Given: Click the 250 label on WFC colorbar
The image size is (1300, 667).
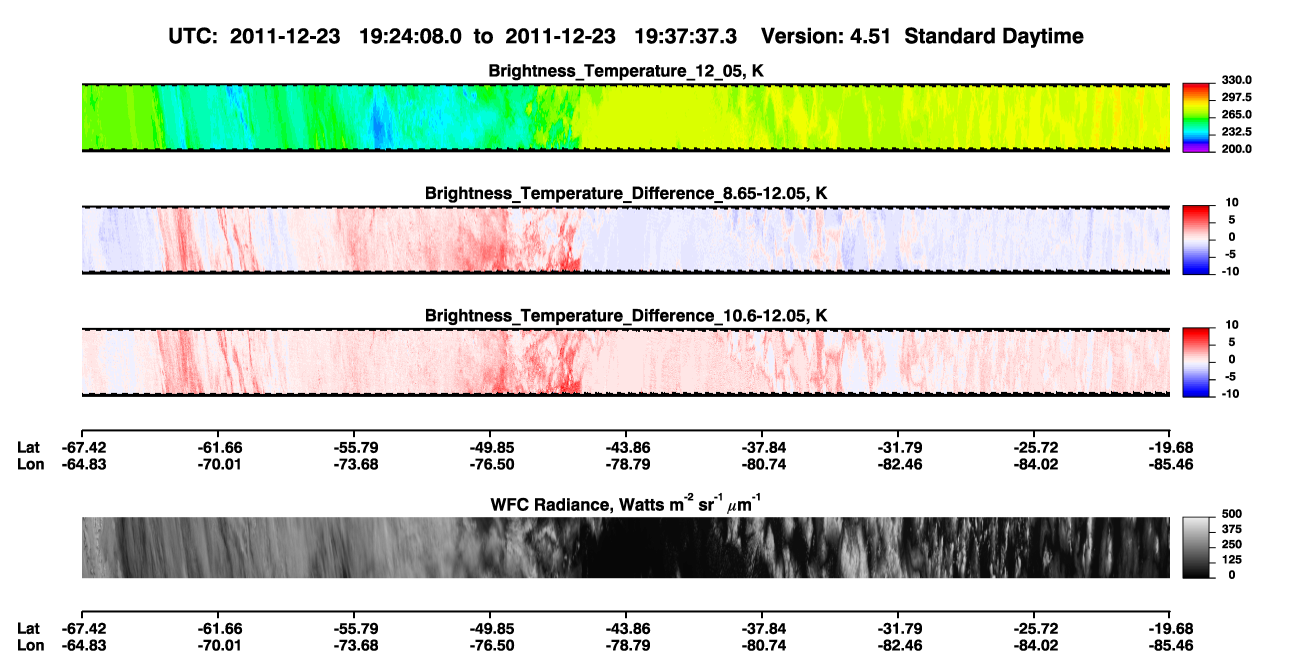Looking at the screenshot, I should point(1233,545).
